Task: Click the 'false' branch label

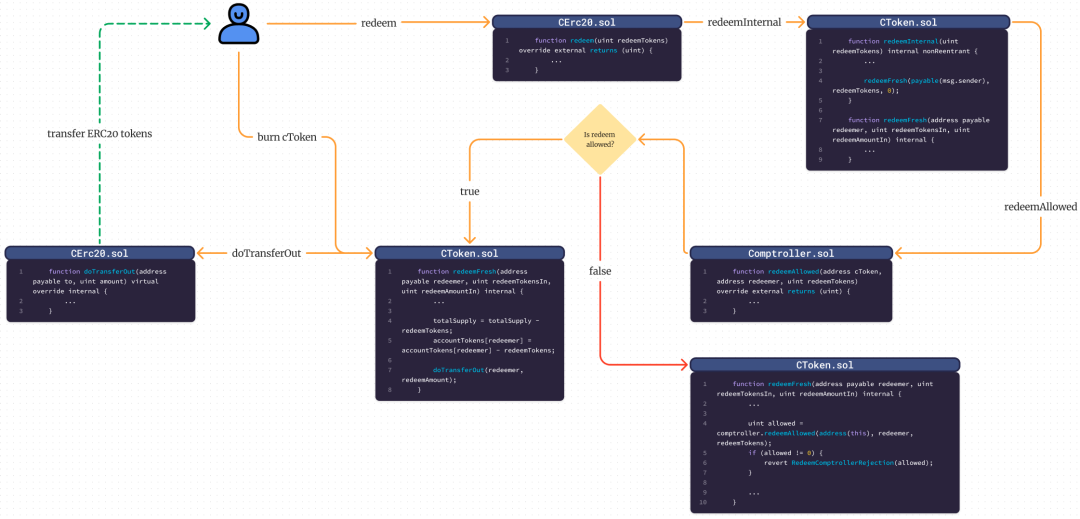Action: pyautogui.click(x=600, y=271)
